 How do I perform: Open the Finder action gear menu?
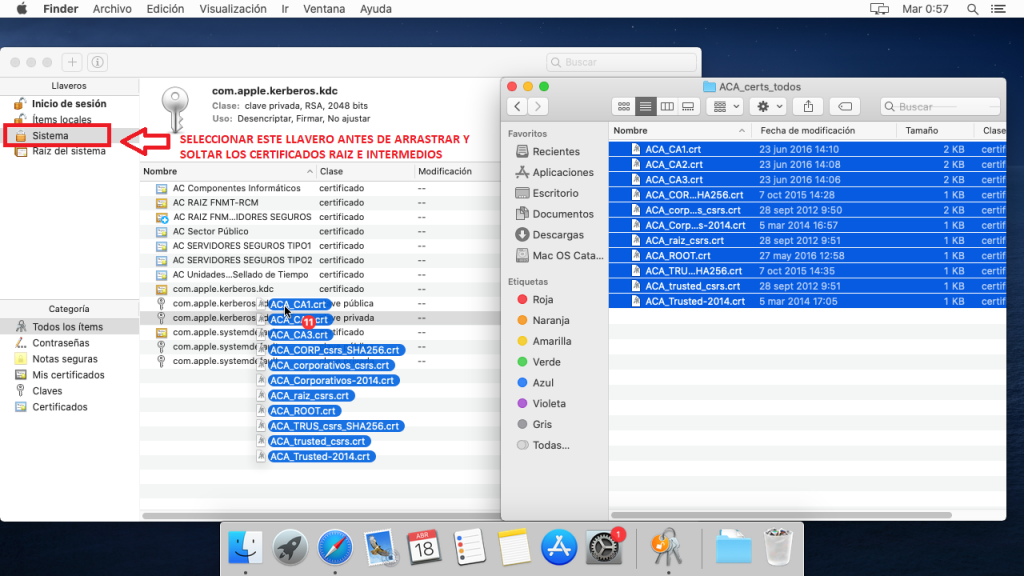pyautogui.click(x=768, y=106)
